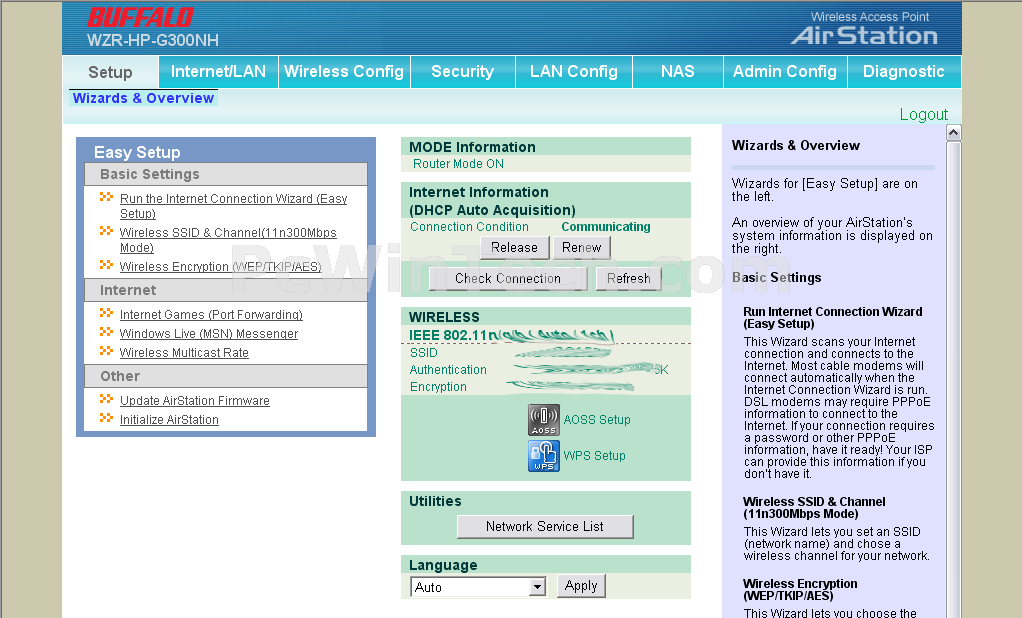The height and width of the screenshot is (618, 1022).
Task: Click the arrow icon beside Wireless Multicast Rate
Action: (106, 352)
